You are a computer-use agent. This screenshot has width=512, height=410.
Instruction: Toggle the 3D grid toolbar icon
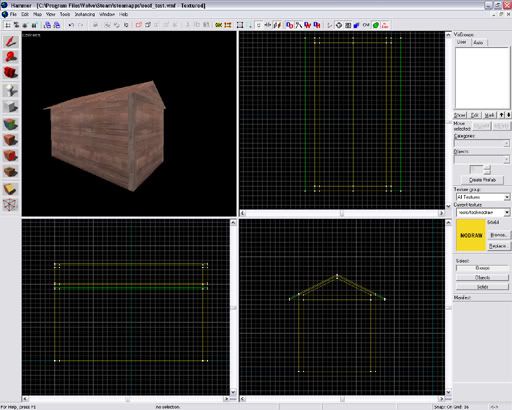point(16,25)
